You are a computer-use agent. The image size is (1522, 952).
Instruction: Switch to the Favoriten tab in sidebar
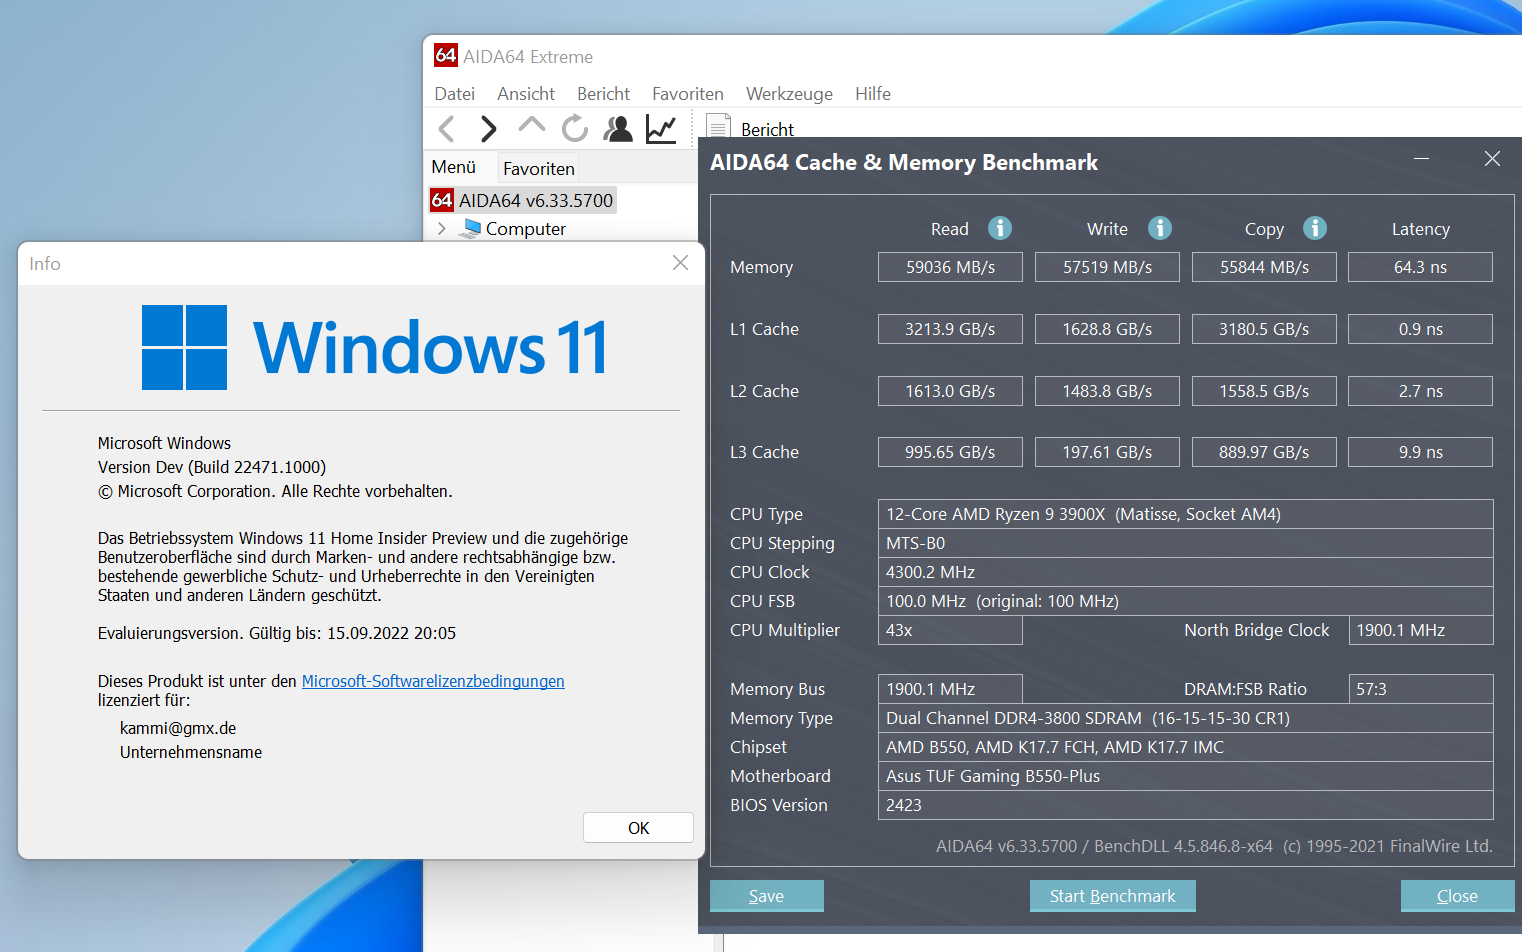[539, 168]
